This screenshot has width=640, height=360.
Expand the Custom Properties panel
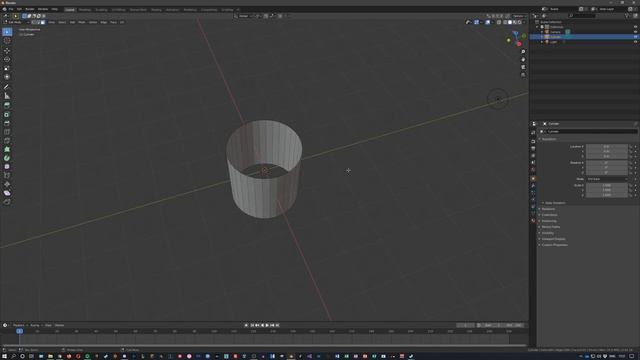[x=554, y=245]
